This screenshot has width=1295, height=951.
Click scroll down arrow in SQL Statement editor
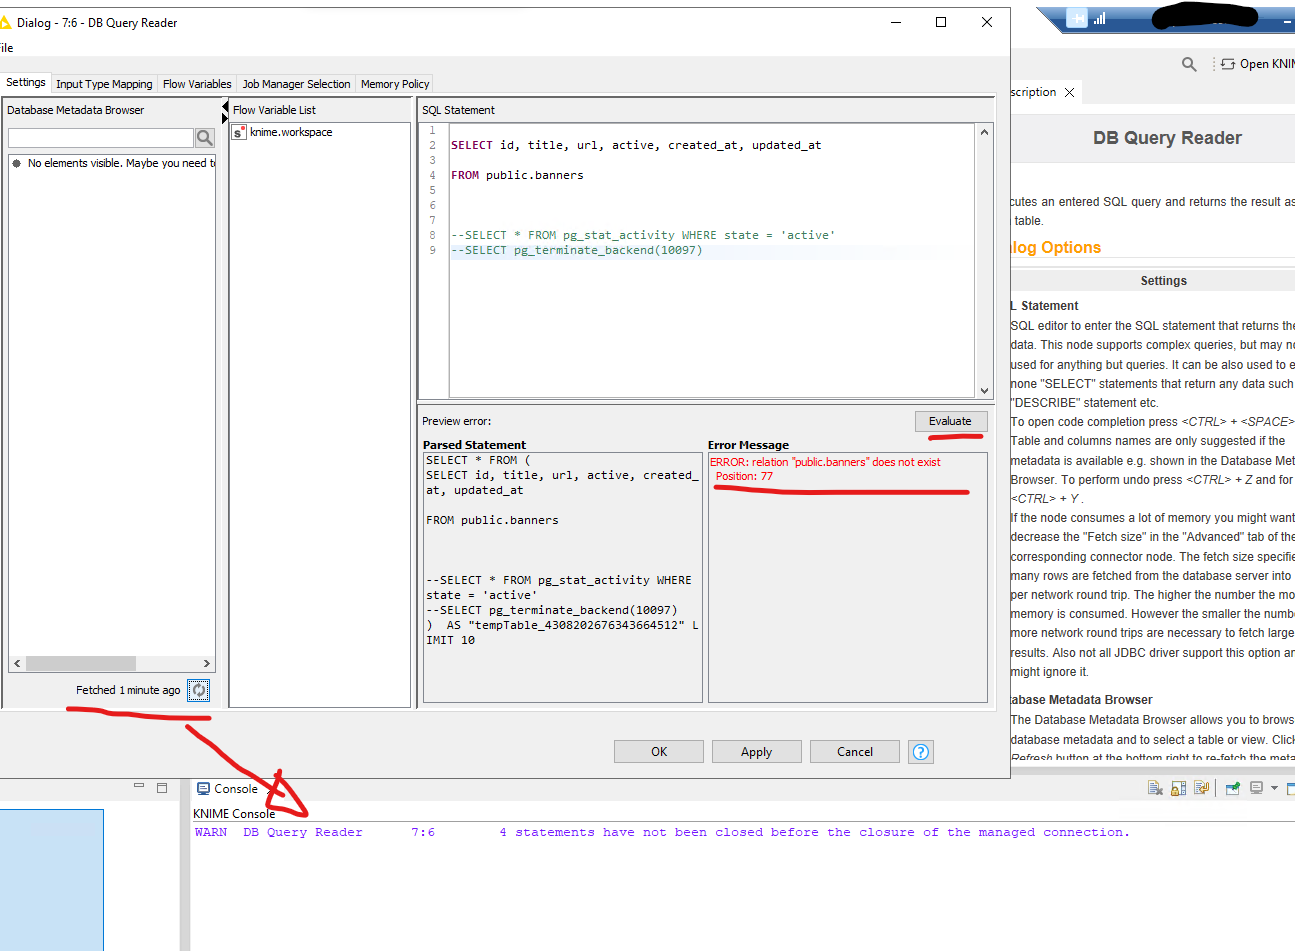click(x=984, y=391)
